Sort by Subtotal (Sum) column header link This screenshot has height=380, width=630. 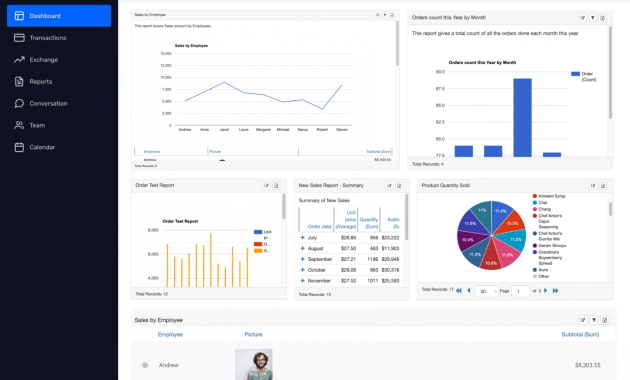tap(580, 334)
